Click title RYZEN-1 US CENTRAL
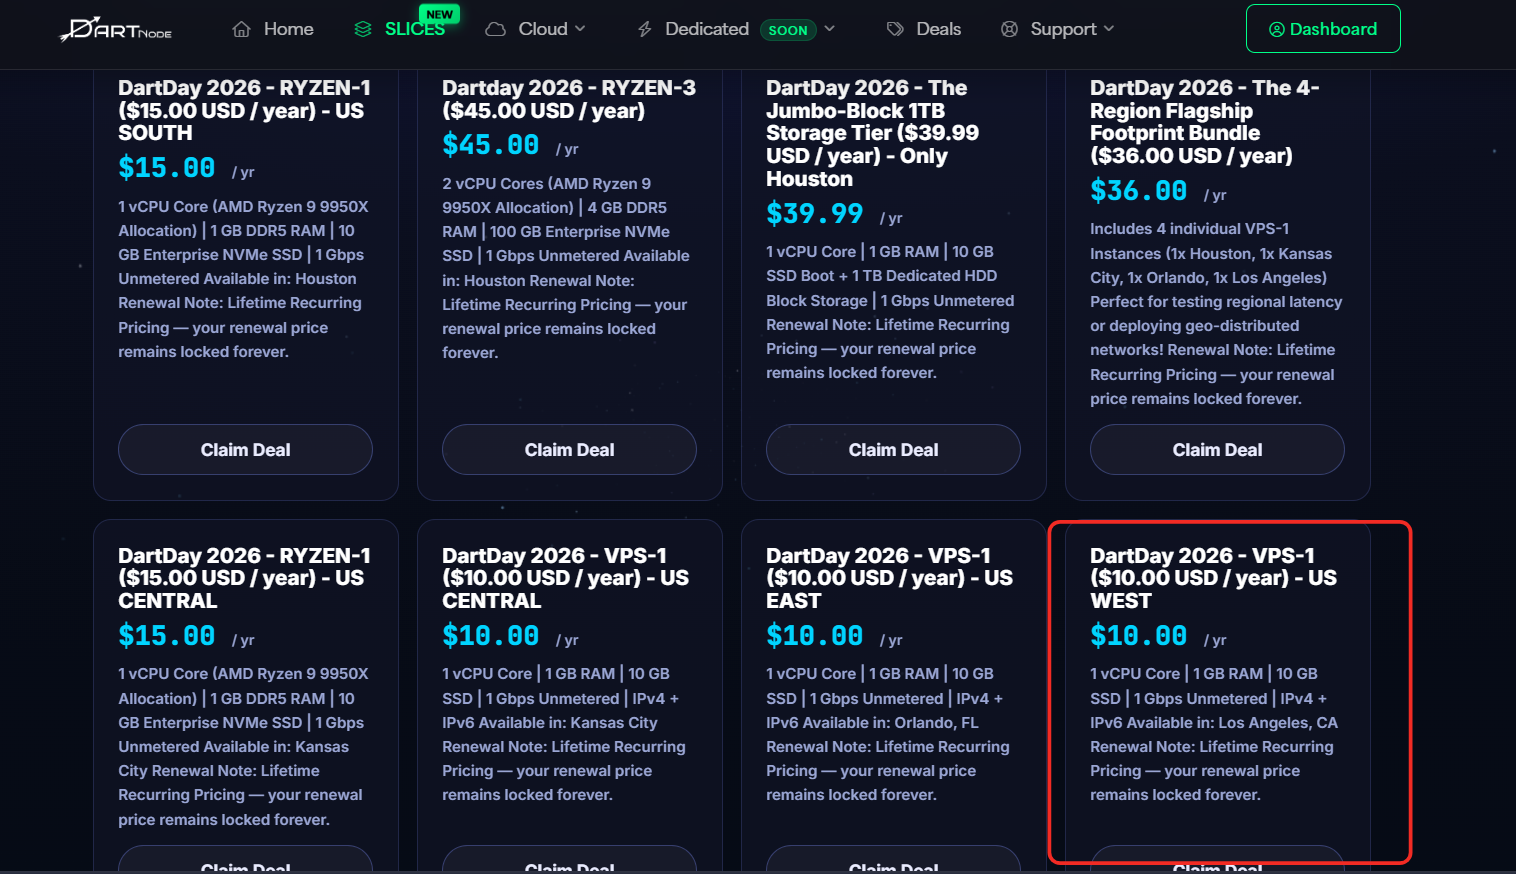 [x=244, y=578]
